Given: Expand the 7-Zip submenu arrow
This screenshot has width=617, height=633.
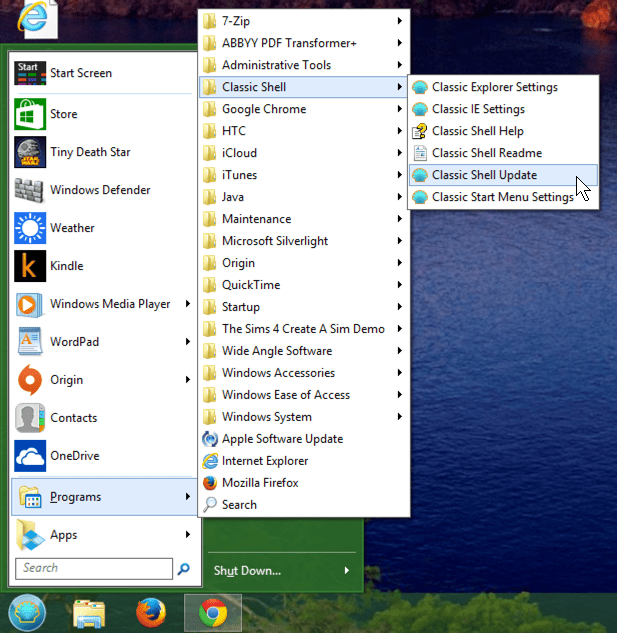Looking at the screenshot, I should (399, 21).
